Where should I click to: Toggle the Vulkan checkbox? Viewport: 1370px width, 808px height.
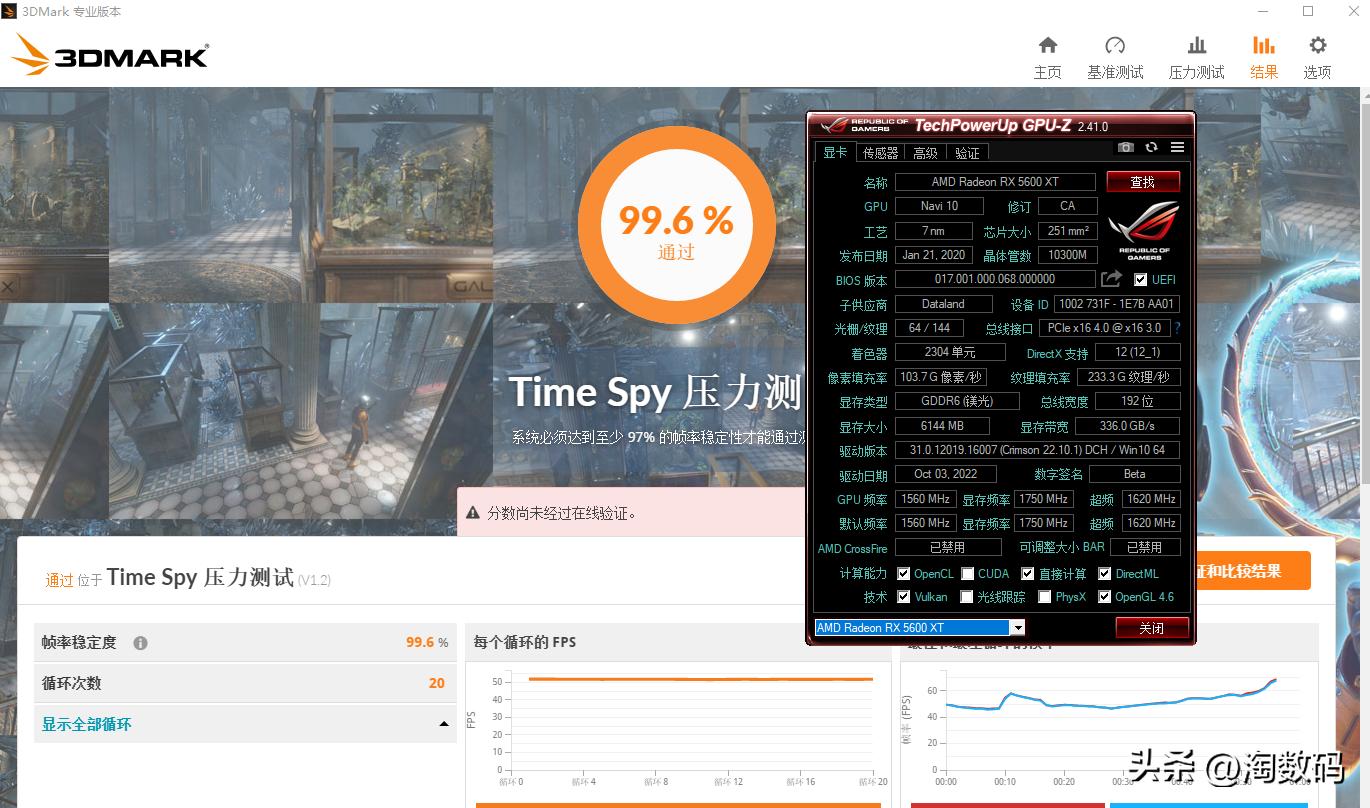point(904,597)
